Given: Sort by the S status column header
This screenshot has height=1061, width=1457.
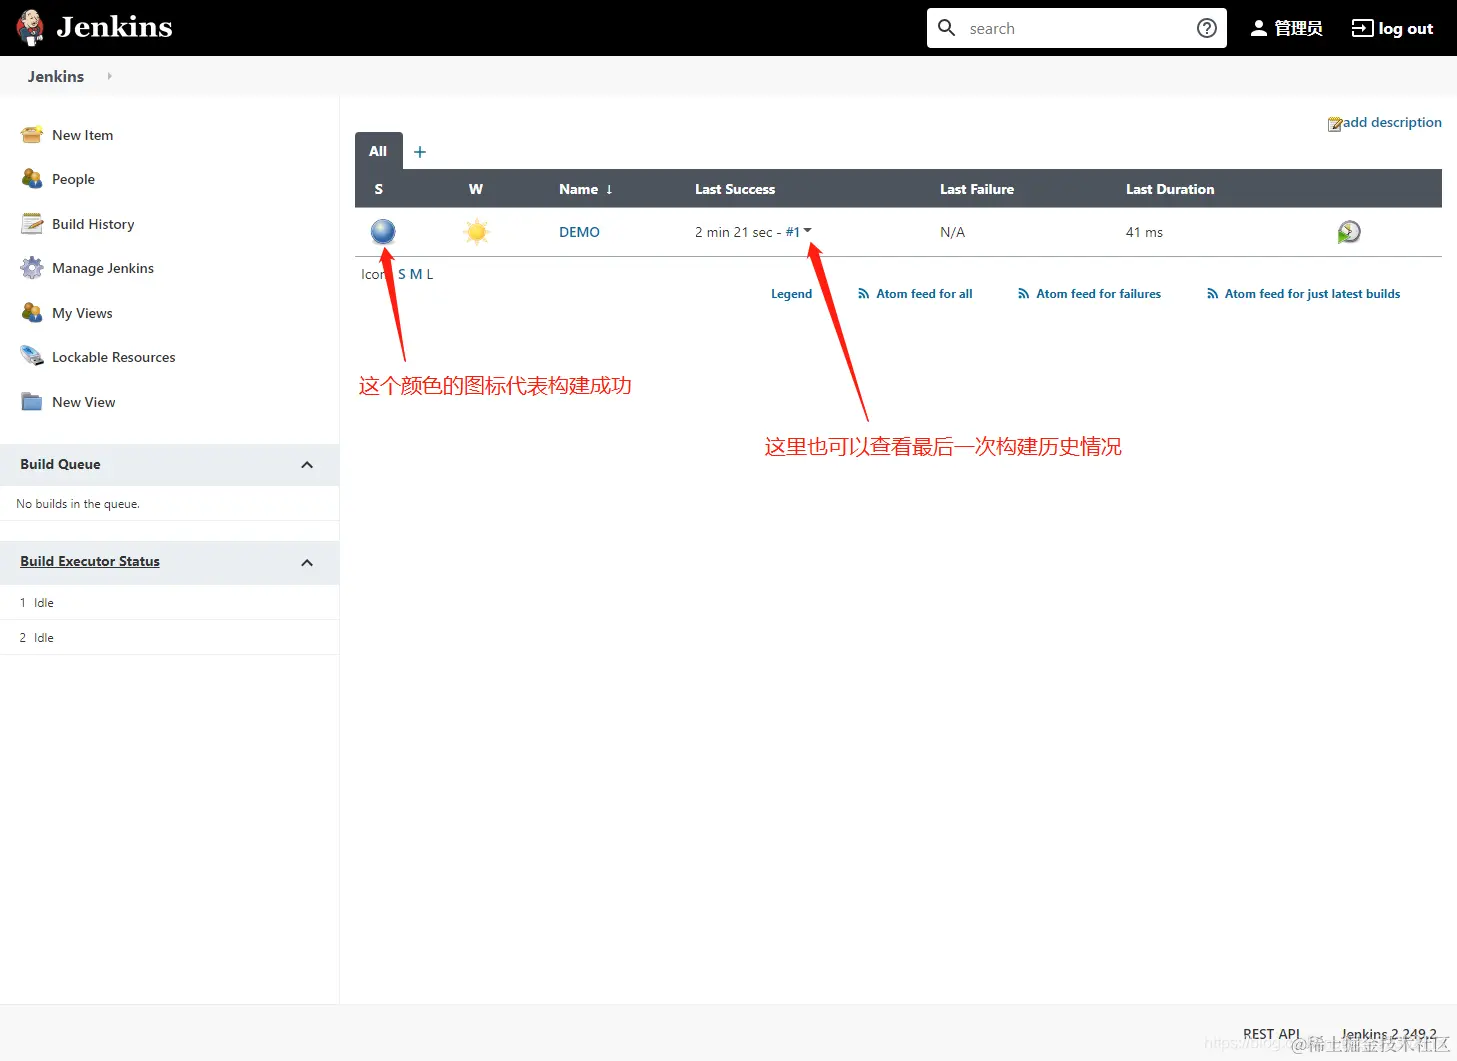Looking at the screenshot, I should point(378,189).
